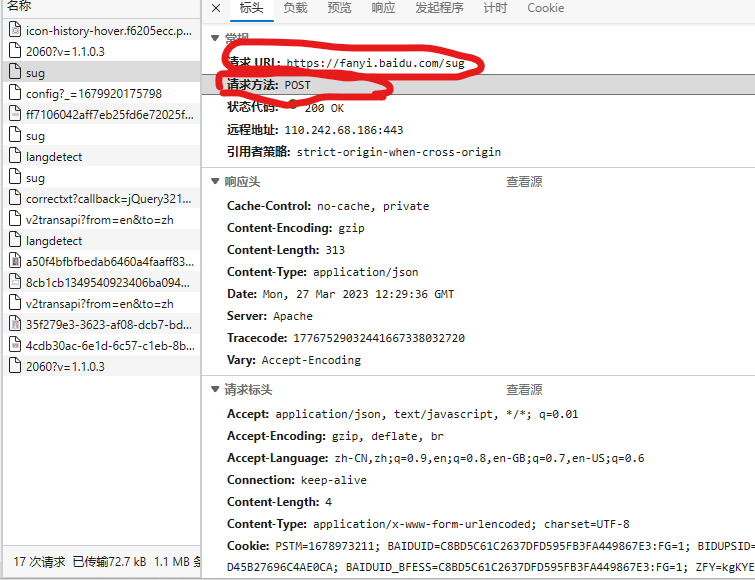Click 查看源 beside 请求标头
The image size is (755, 580).
click(x=524, y=390)
